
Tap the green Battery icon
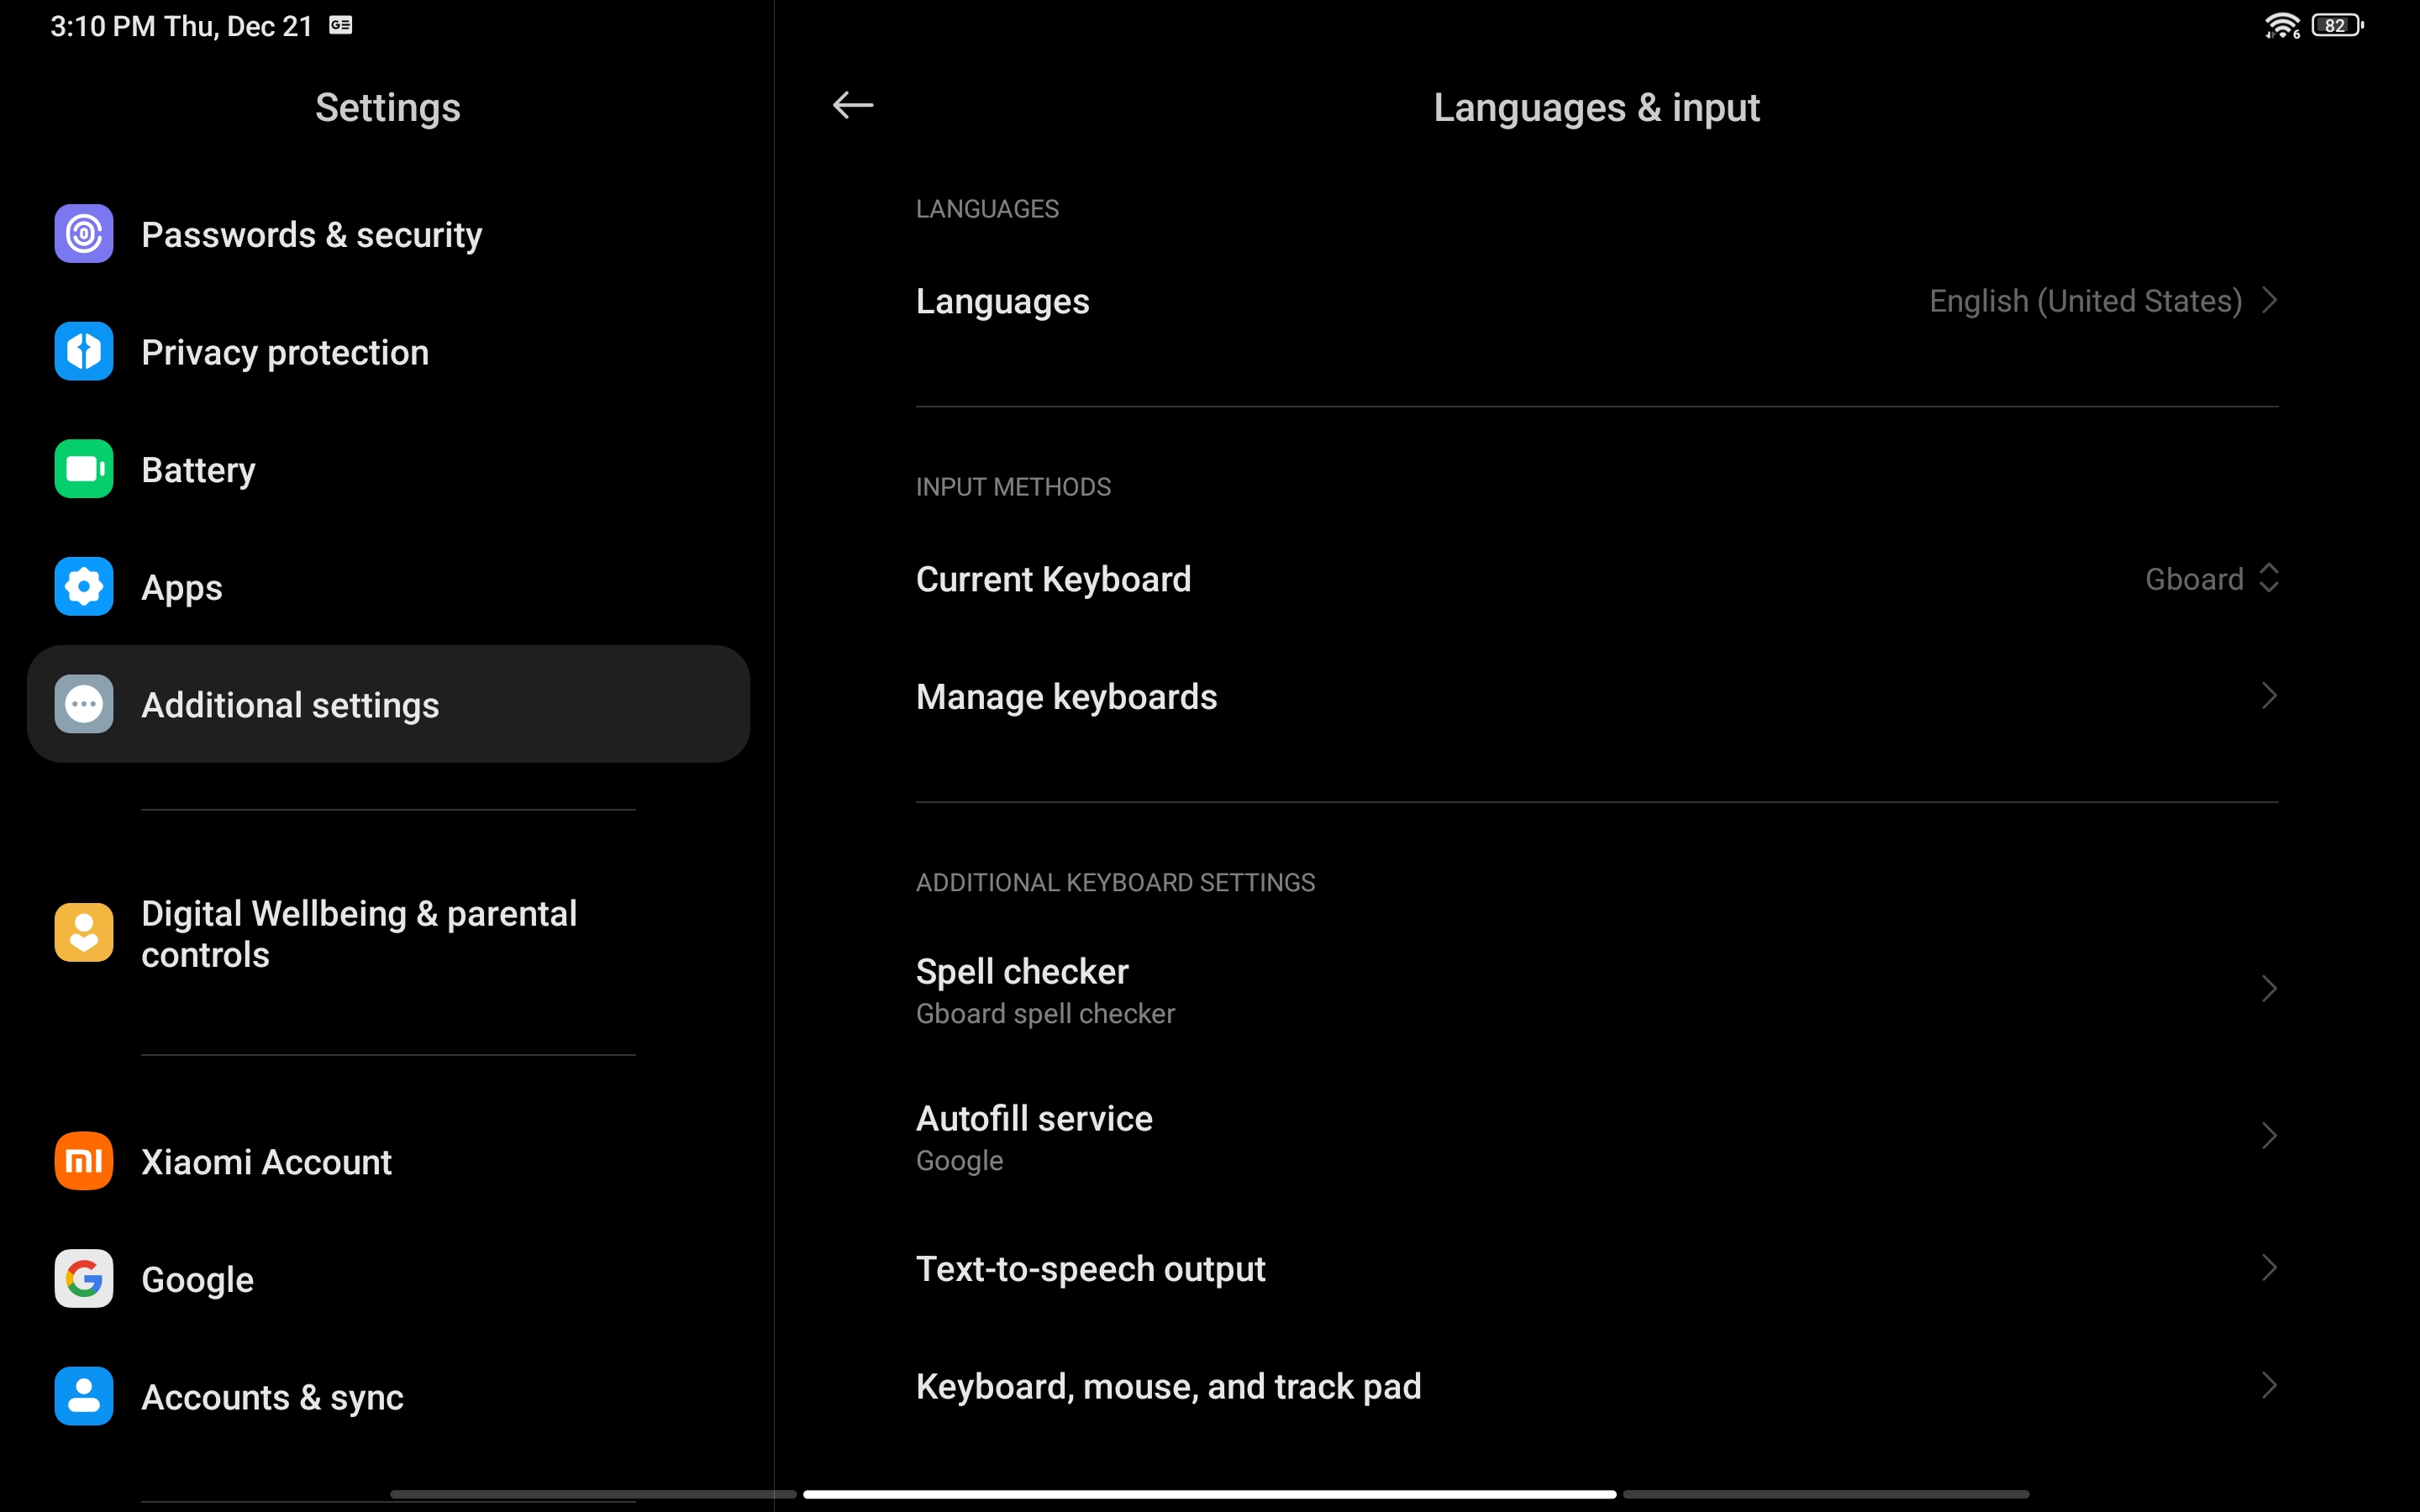click(84, 469)
